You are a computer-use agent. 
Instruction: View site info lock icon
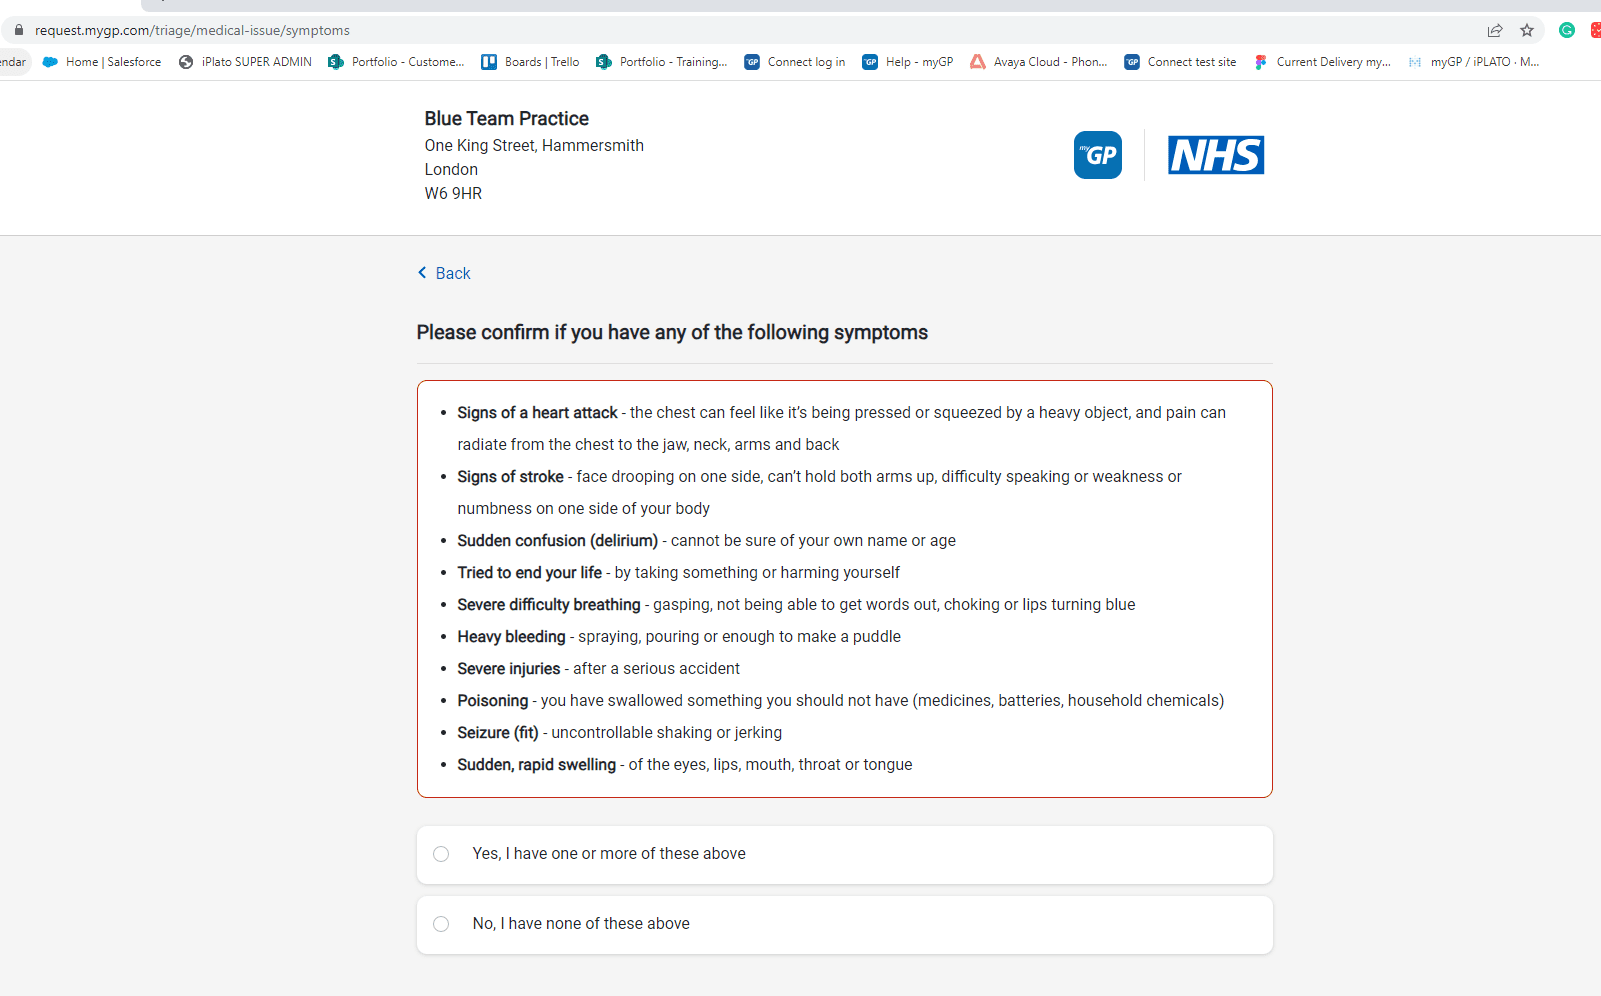pyautogui.click(x=18, y=30)
